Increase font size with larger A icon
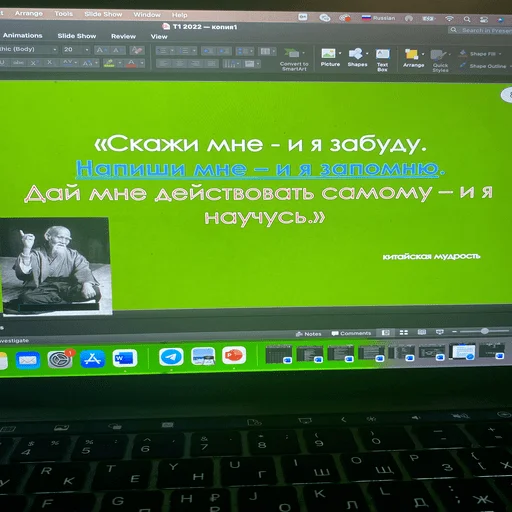This screenshot has height=512, width=512. (101, 50)
